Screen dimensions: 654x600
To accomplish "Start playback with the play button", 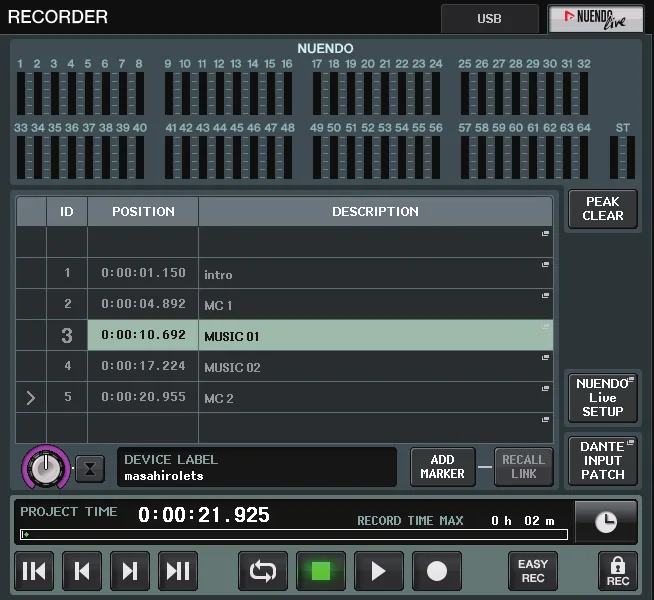I will tap(379, 571).
